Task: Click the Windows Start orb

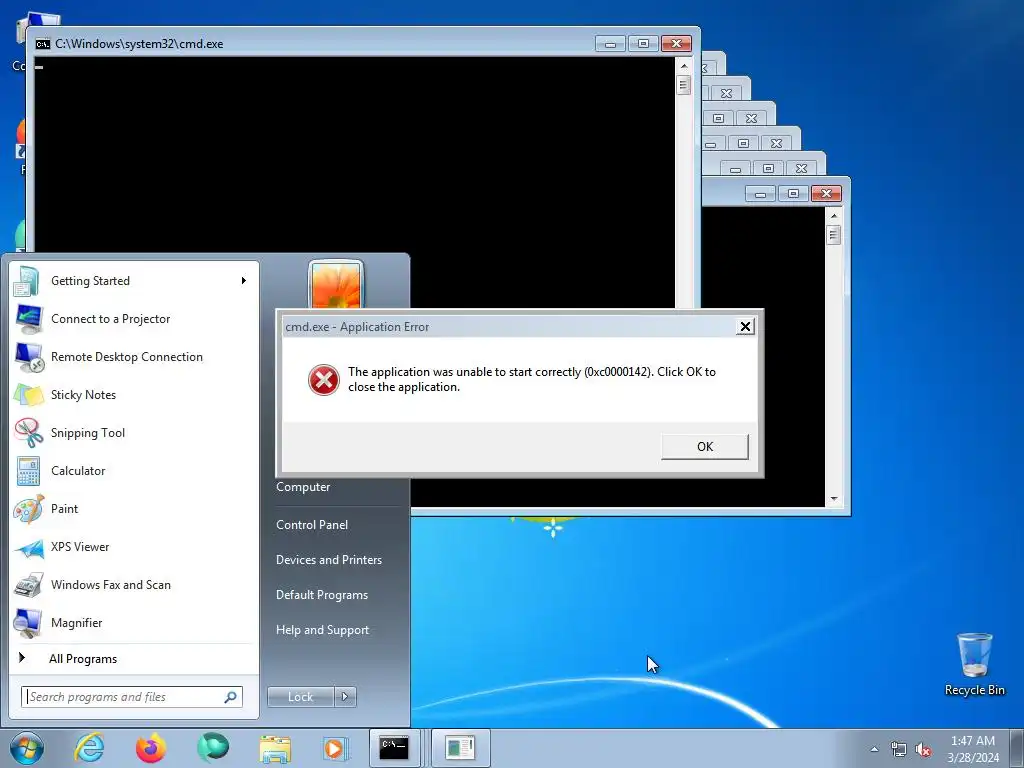Action: (26, 748)
